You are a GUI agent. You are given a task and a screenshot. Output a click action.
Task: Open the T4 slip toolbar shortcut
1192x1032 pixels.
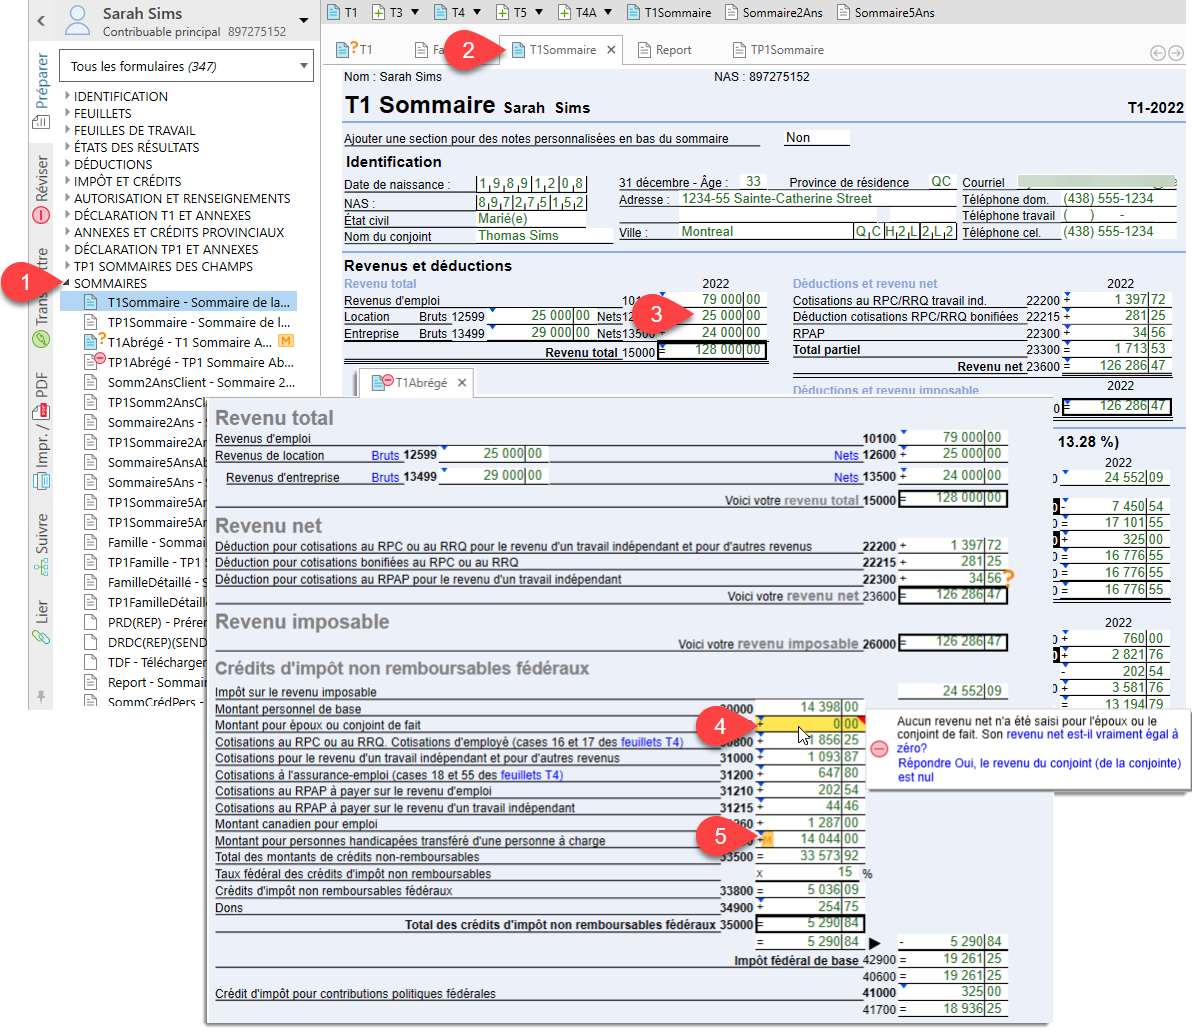point(449,12)
